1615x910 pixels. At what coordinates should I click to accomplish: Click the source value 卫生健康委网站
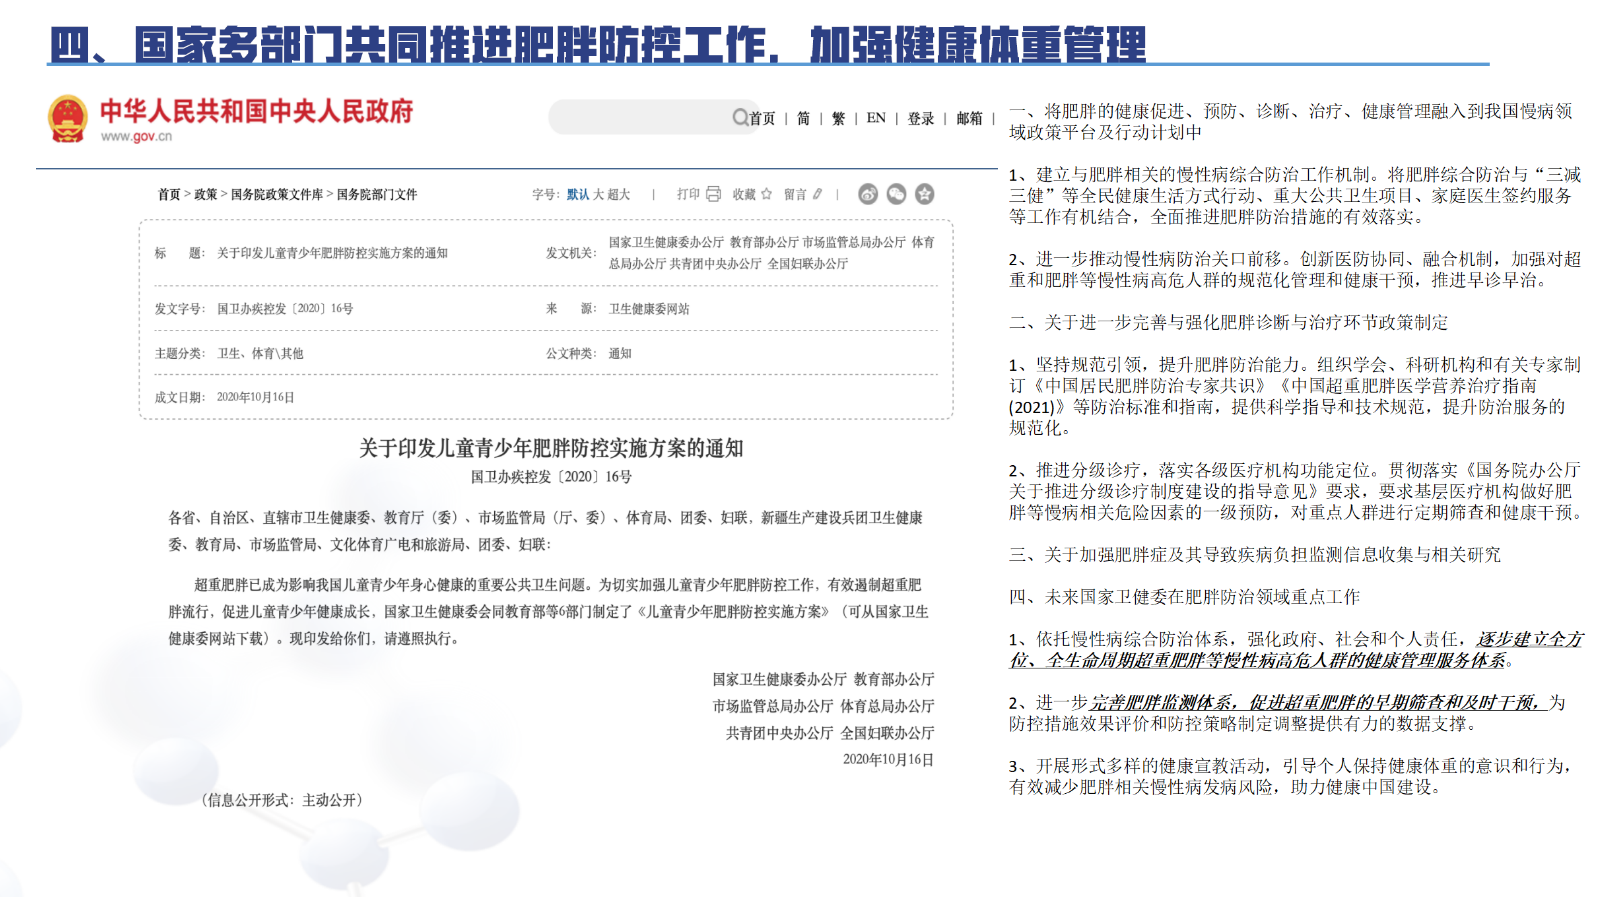click(x=649, y=309)
